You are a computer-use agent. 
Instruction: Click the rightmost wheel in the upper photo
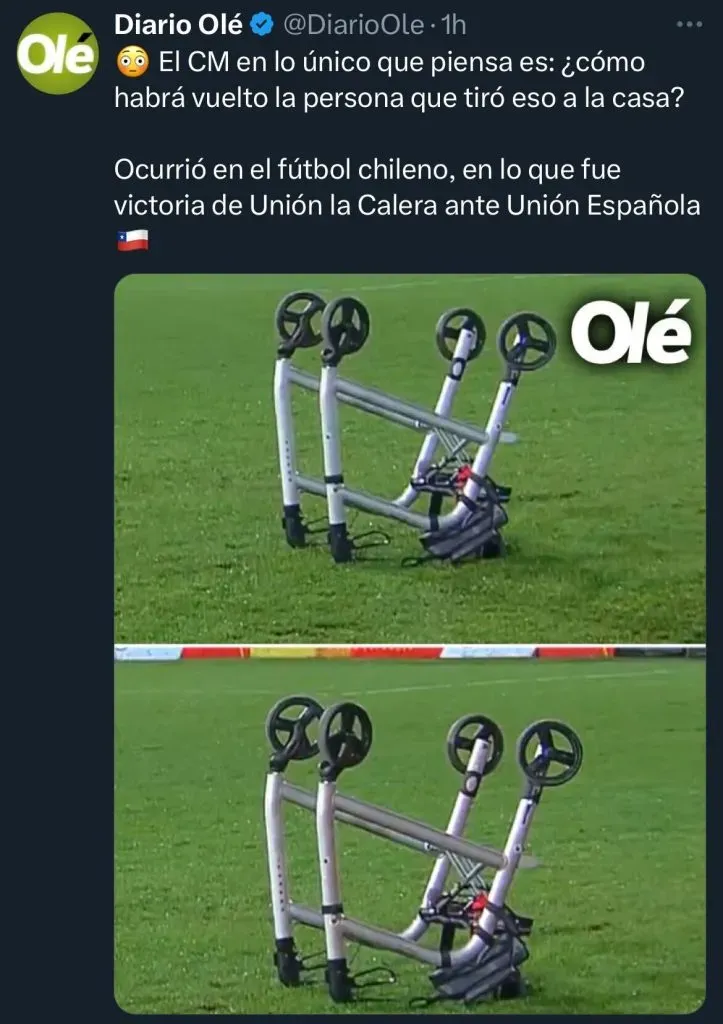[526, 342]
